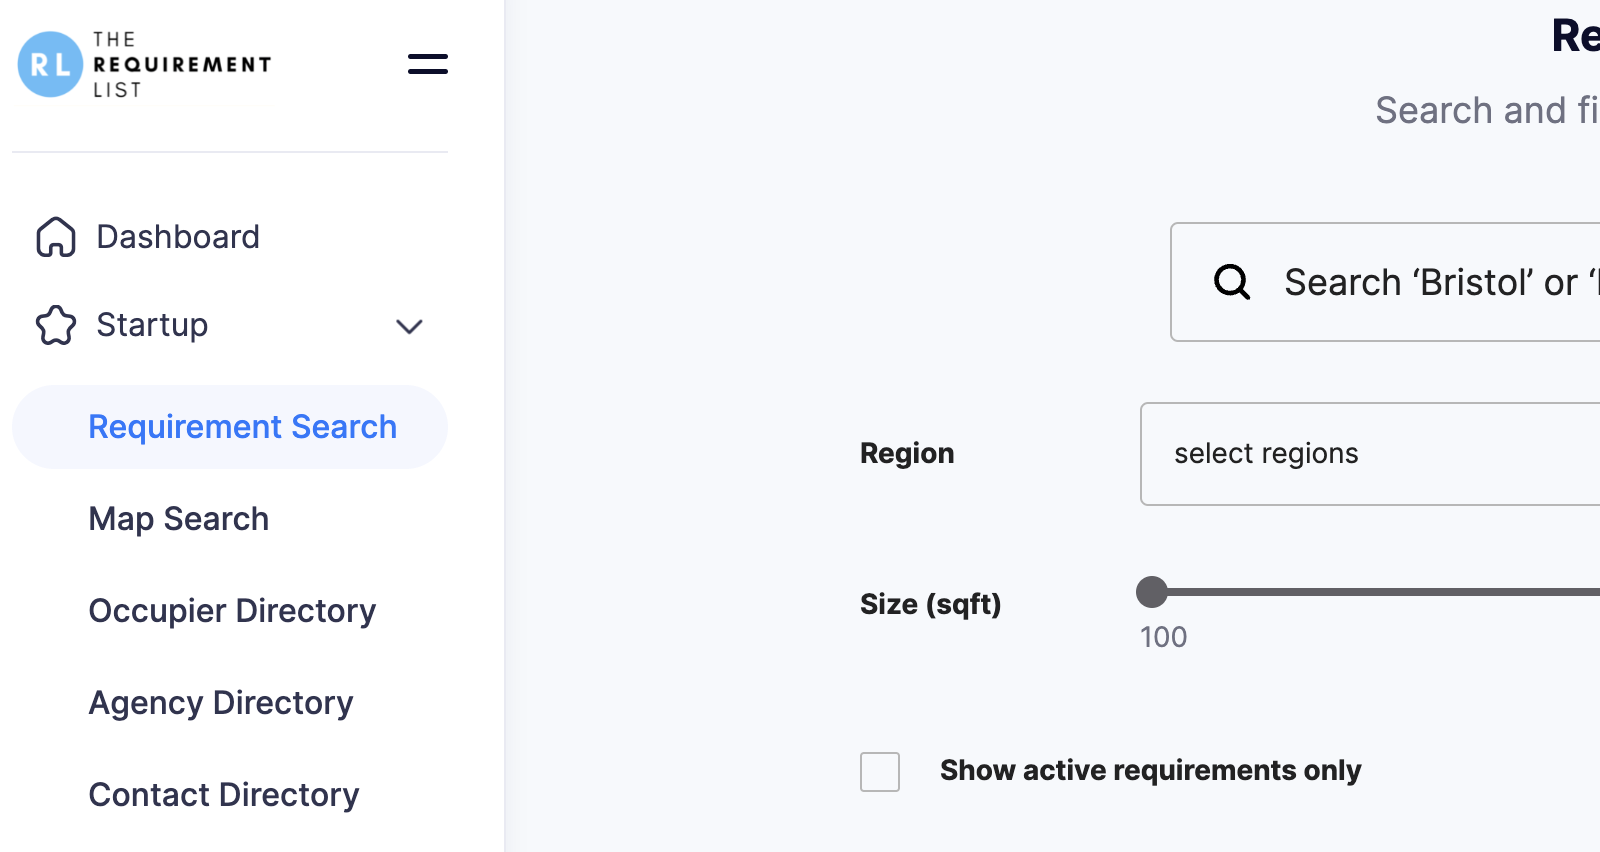The height and width of the screenshot is (852, 1600).
Task: Enable the active requirements only checkbox
Action: [880, 772]
